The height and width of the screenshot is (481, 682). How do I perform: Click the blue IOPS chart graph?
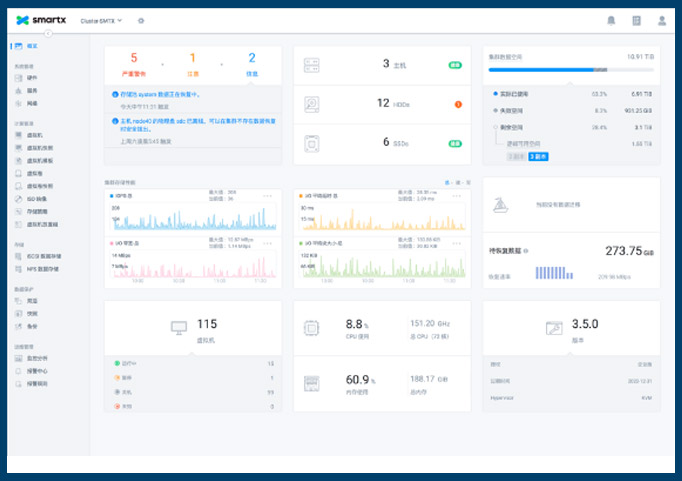tap(193, 217)
